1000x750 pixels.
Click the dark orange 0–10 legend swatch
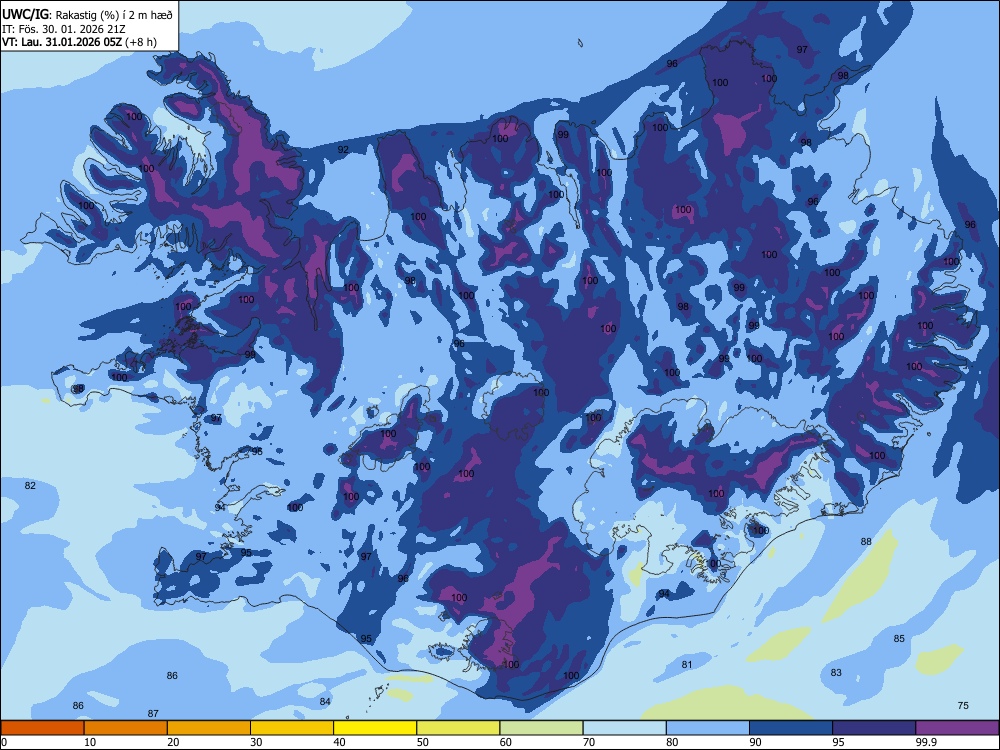pyautogui.click(x=42, y=728)
